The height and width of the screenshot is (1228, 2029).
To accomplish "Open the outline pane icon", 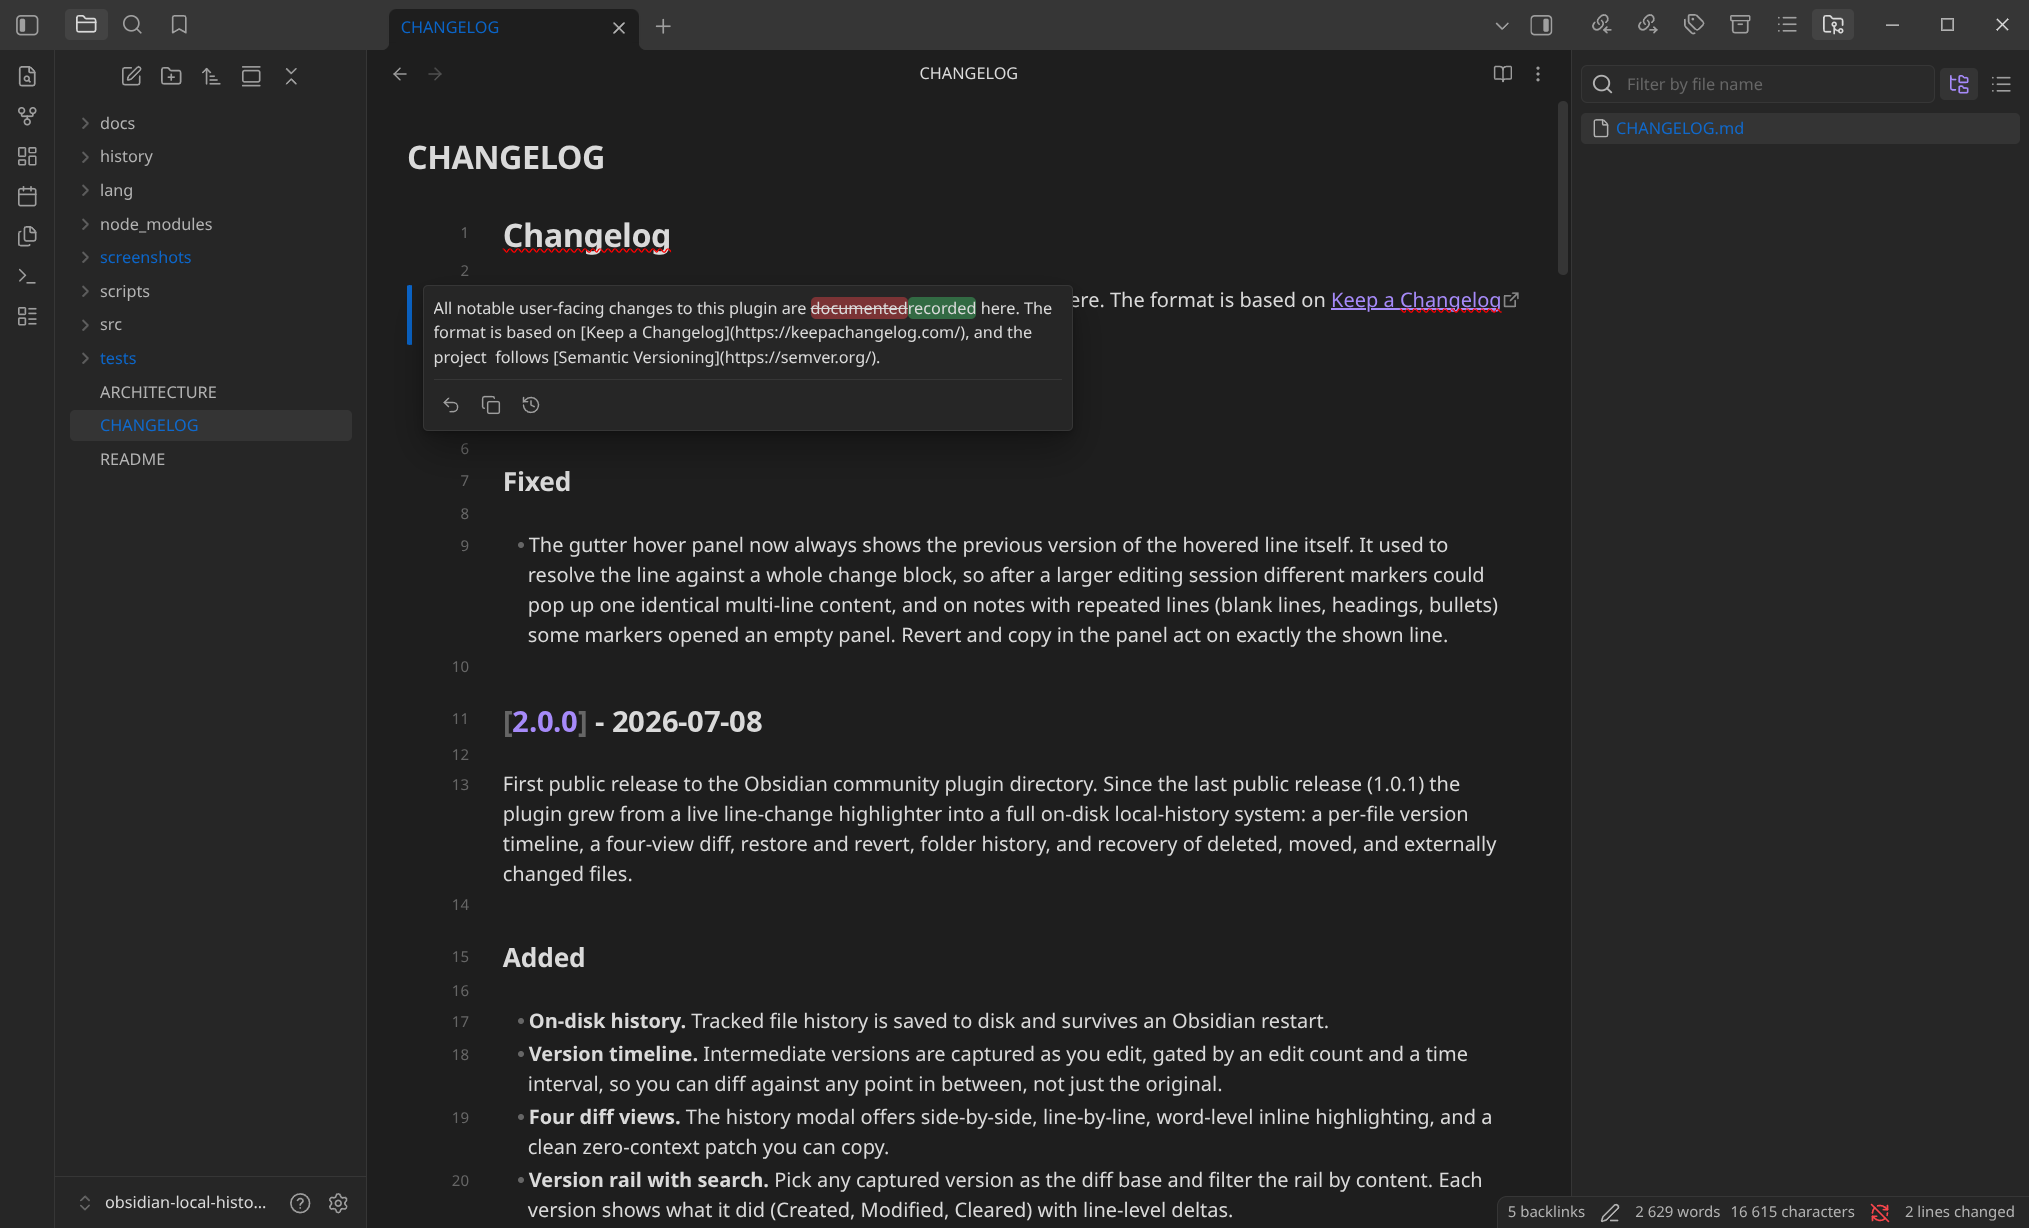I will click(1787, 25).
